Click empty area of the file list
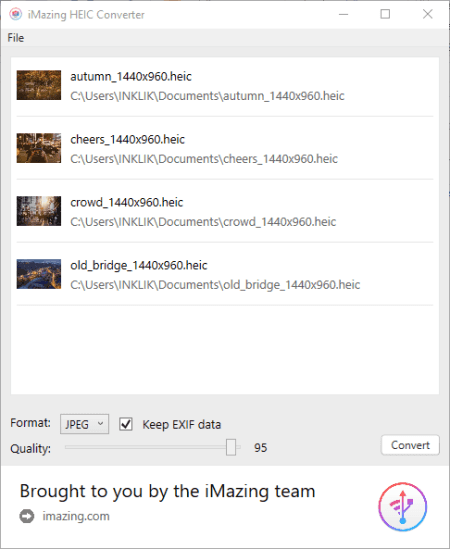The height and width of the screenshot is (549, 450). click(x=225, y=350)
